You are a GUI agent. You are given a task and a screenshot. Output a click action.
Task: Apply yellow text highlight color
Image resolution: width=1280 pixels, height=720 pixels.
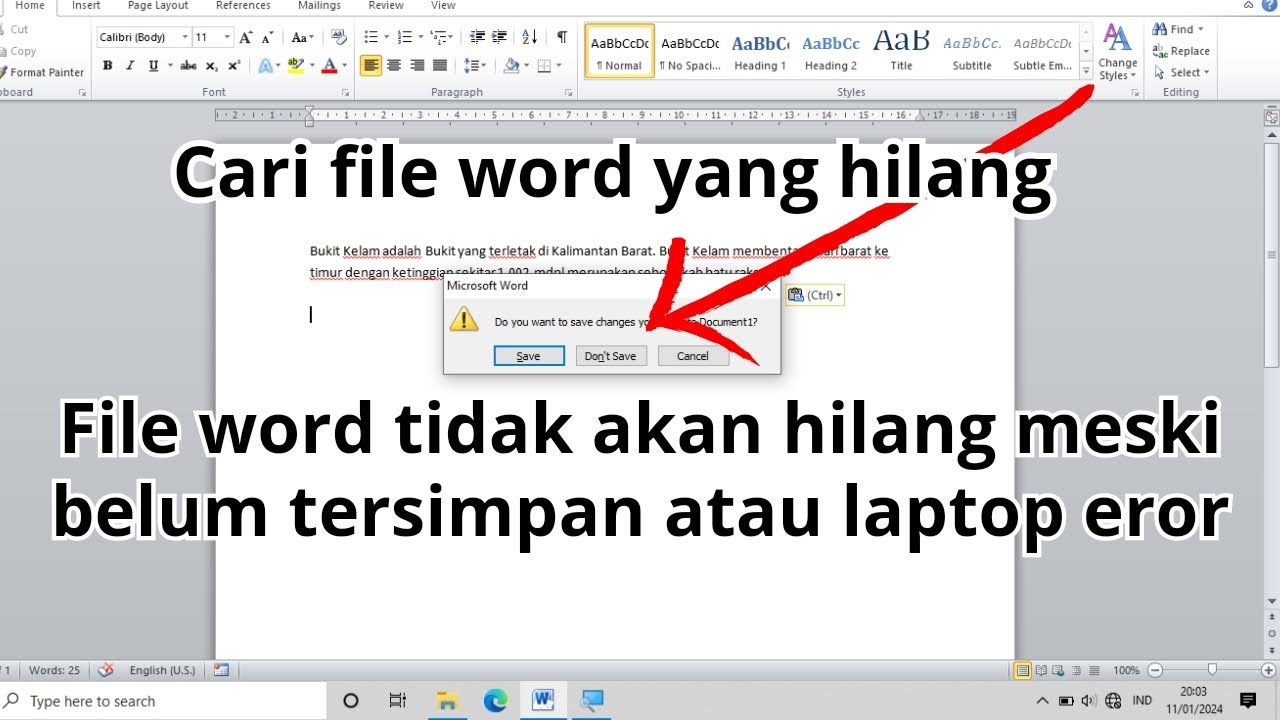click(x=294, y=66)
